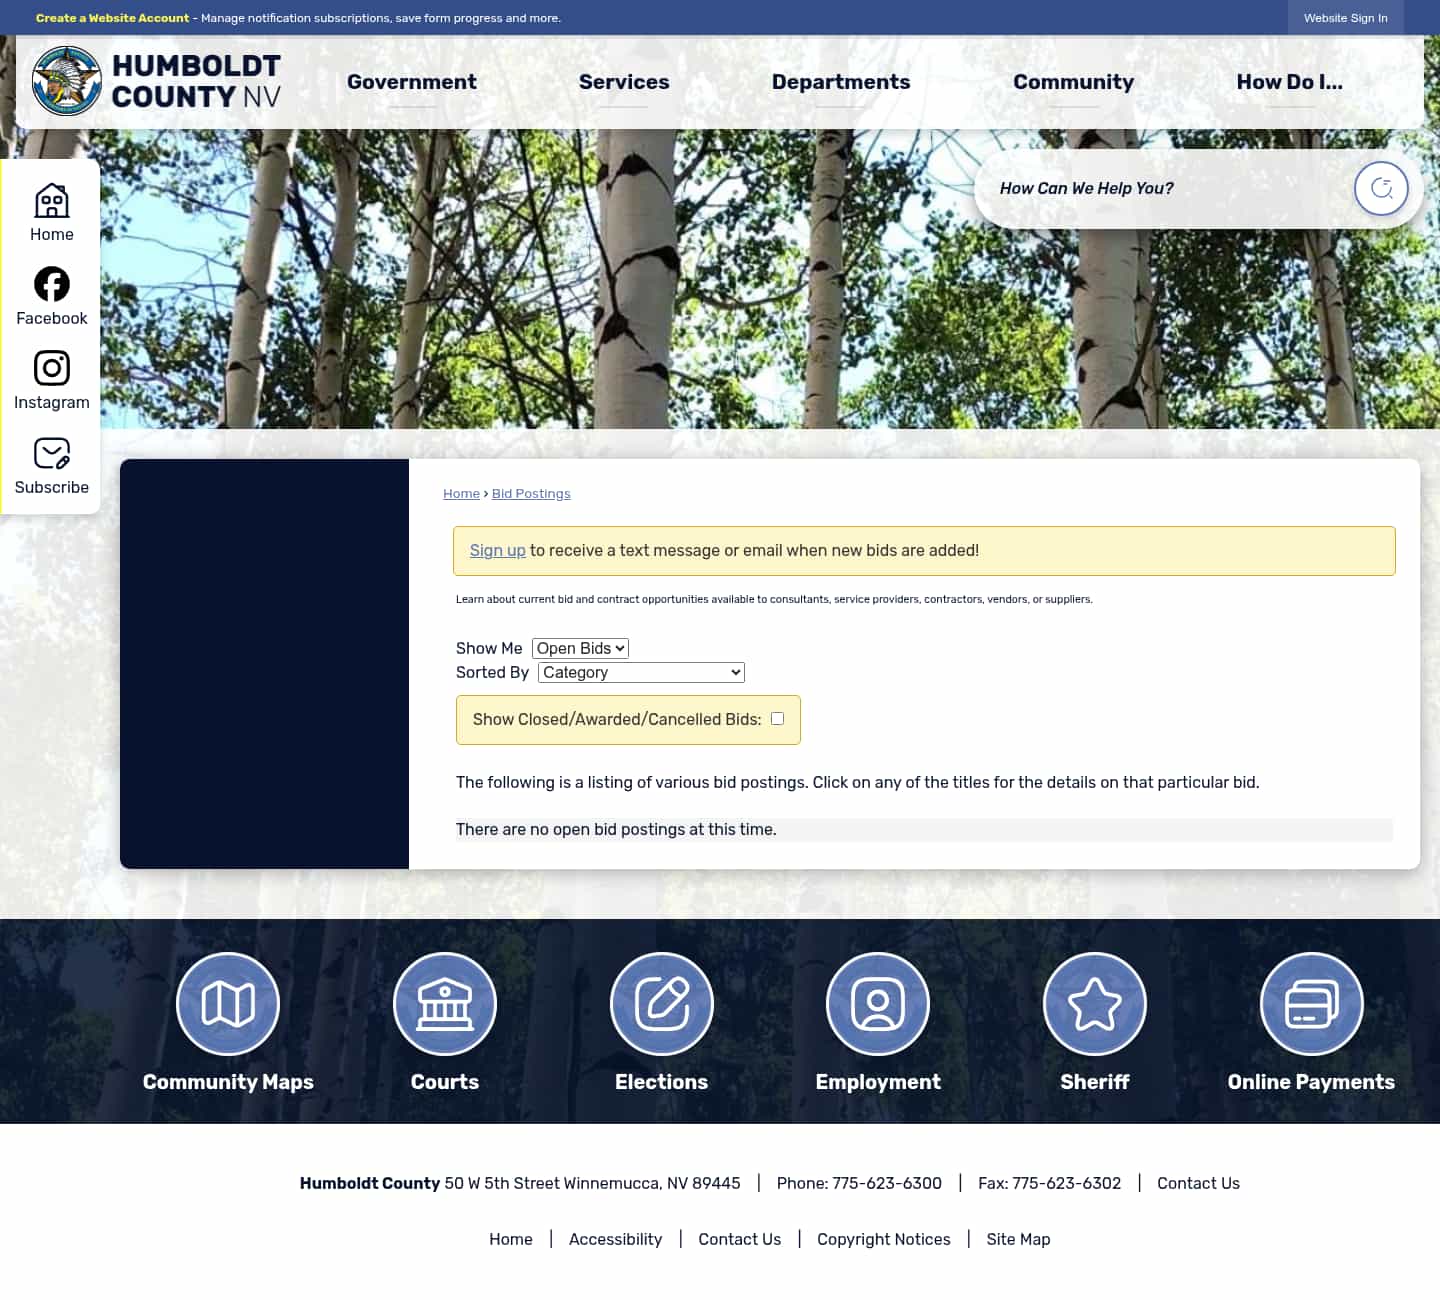
Task: Click the Copyright Notices footer link
Action: pos(884,1239)
